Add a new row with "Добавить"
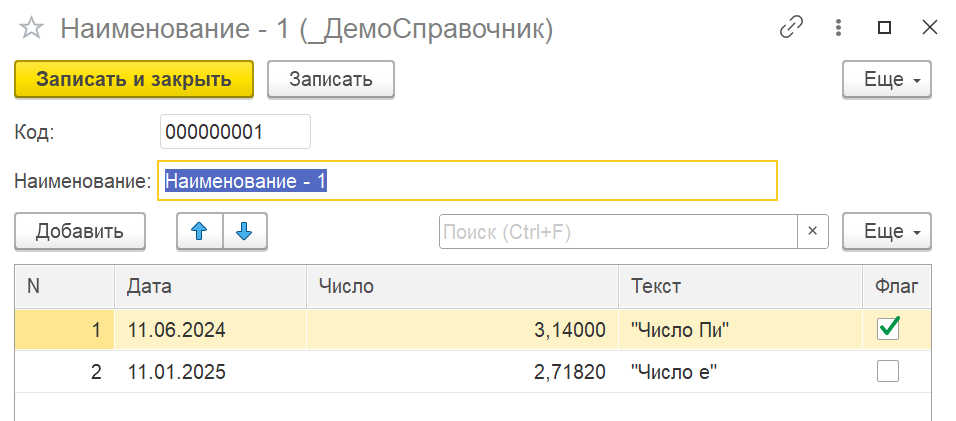Viewport: 956px width, 421px height. pyautogui.click(x=80, y=231)
